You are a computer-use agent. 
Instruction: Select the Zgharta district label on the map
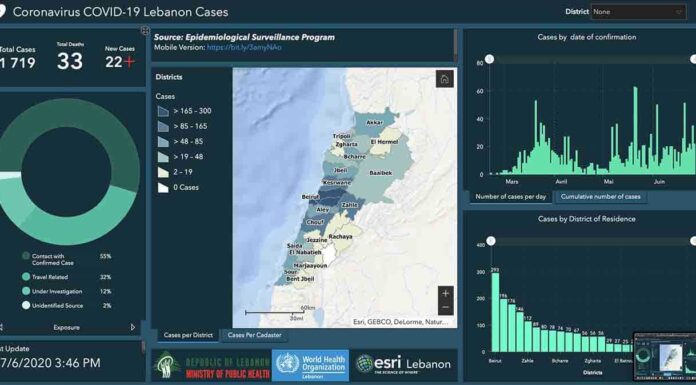(347, 144)
